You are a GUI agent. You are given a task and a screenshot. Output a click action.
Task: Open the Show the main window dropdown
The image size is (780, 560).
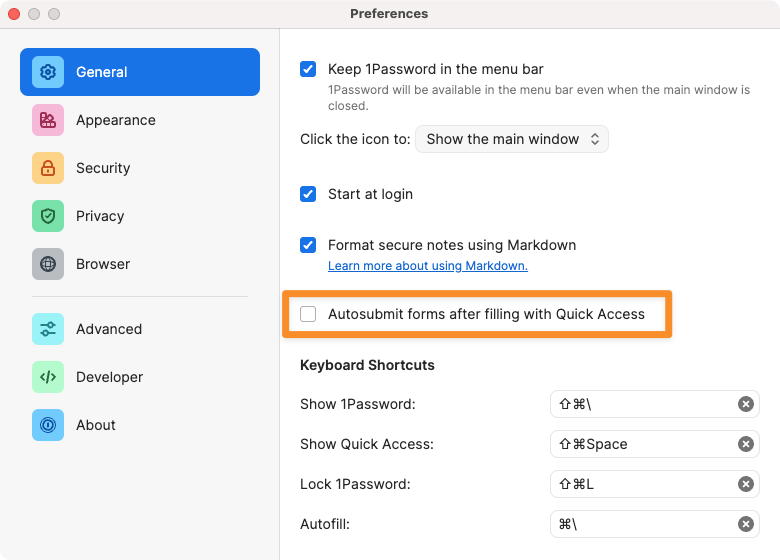point(512,139)
